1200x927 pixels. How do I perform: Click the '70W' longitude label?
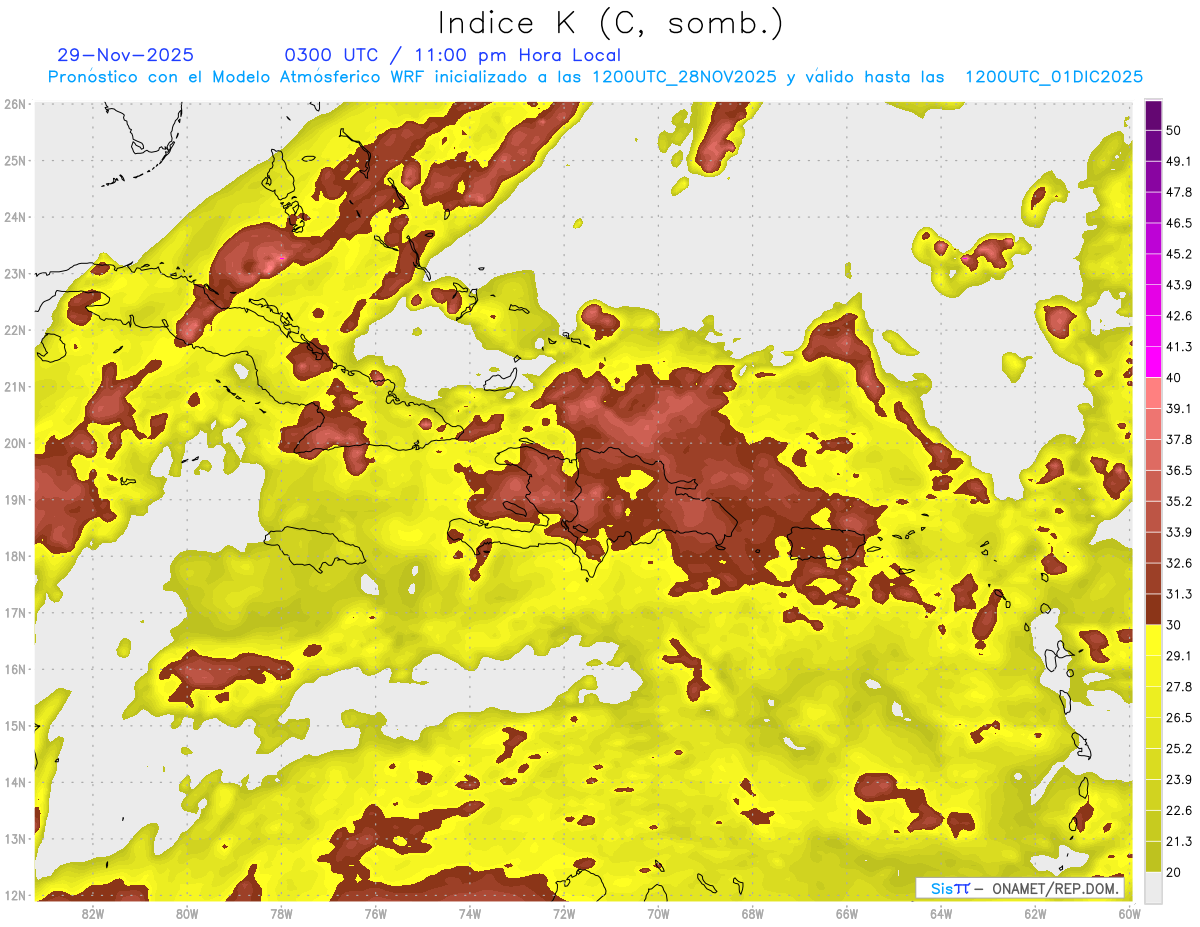(x=658, y=914)
